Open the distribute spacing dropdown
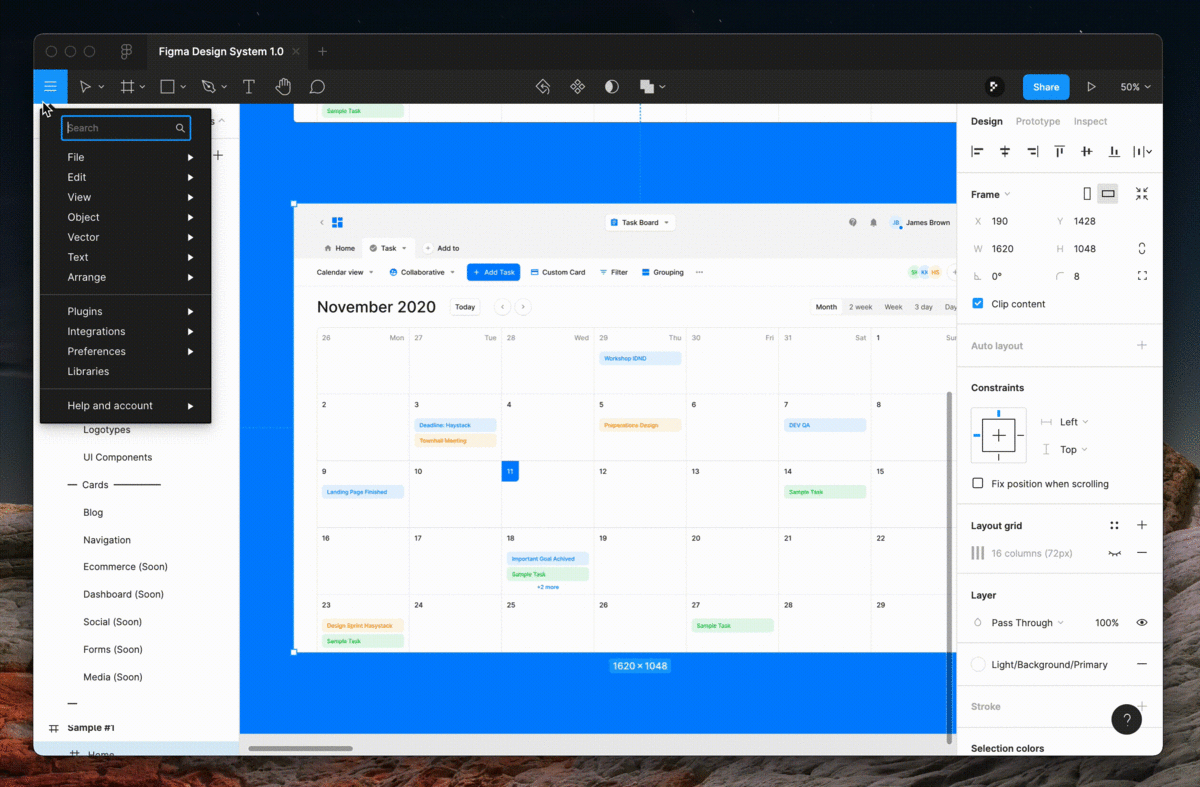 coord(1142,152)
